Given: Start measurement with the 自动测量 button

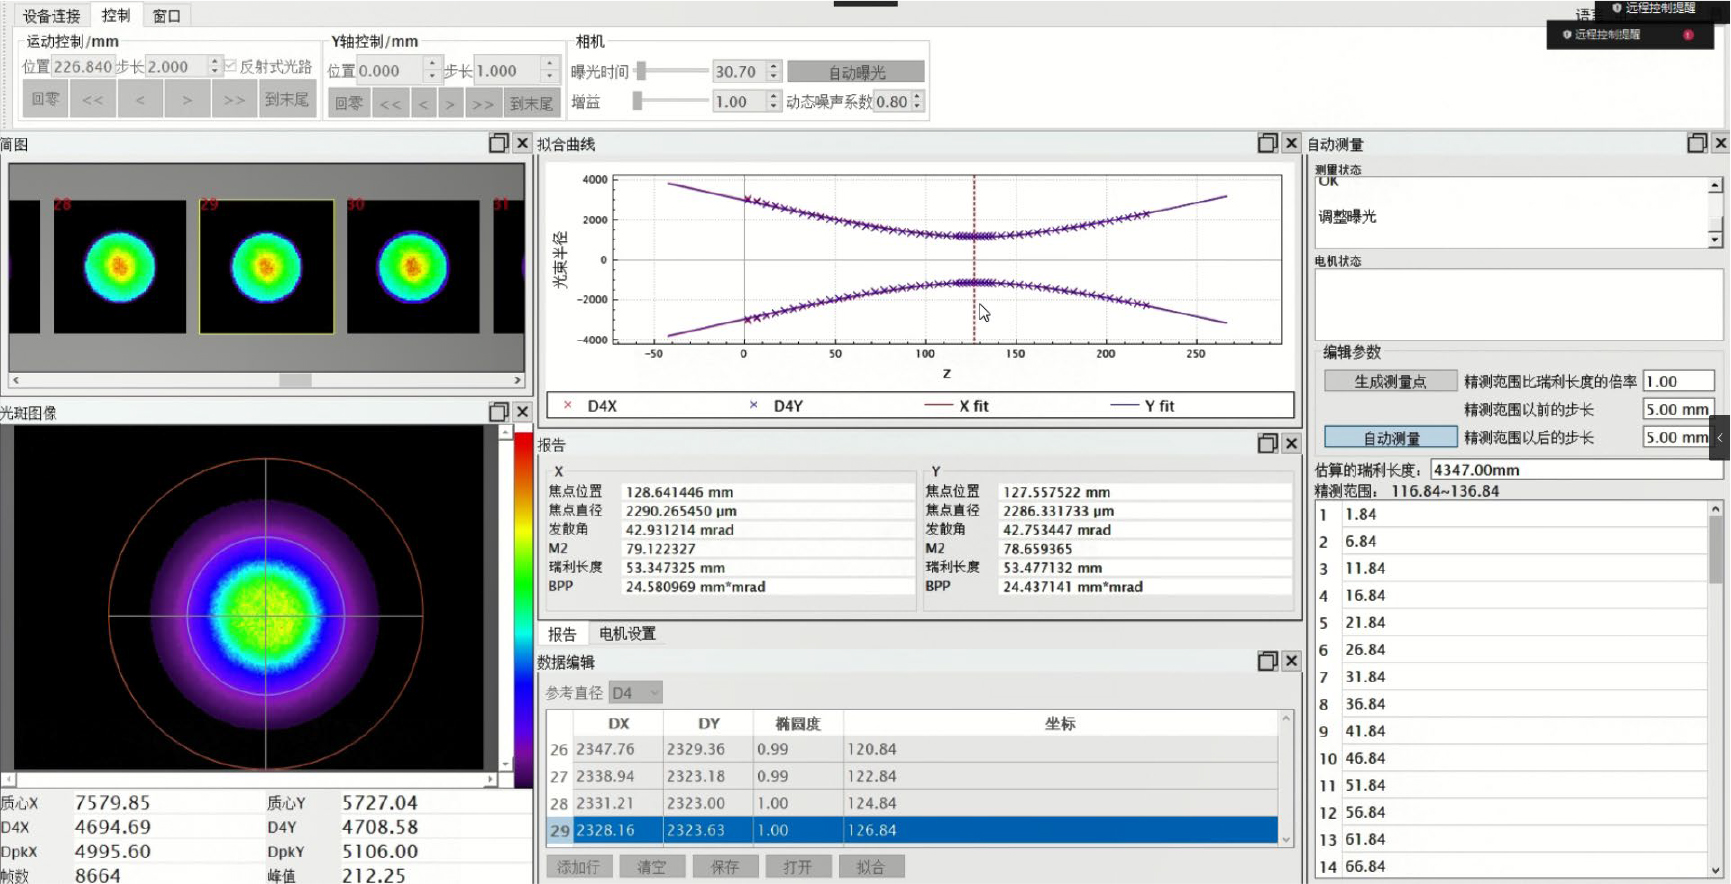Looking at the screenshot, I should (1390, 438).
